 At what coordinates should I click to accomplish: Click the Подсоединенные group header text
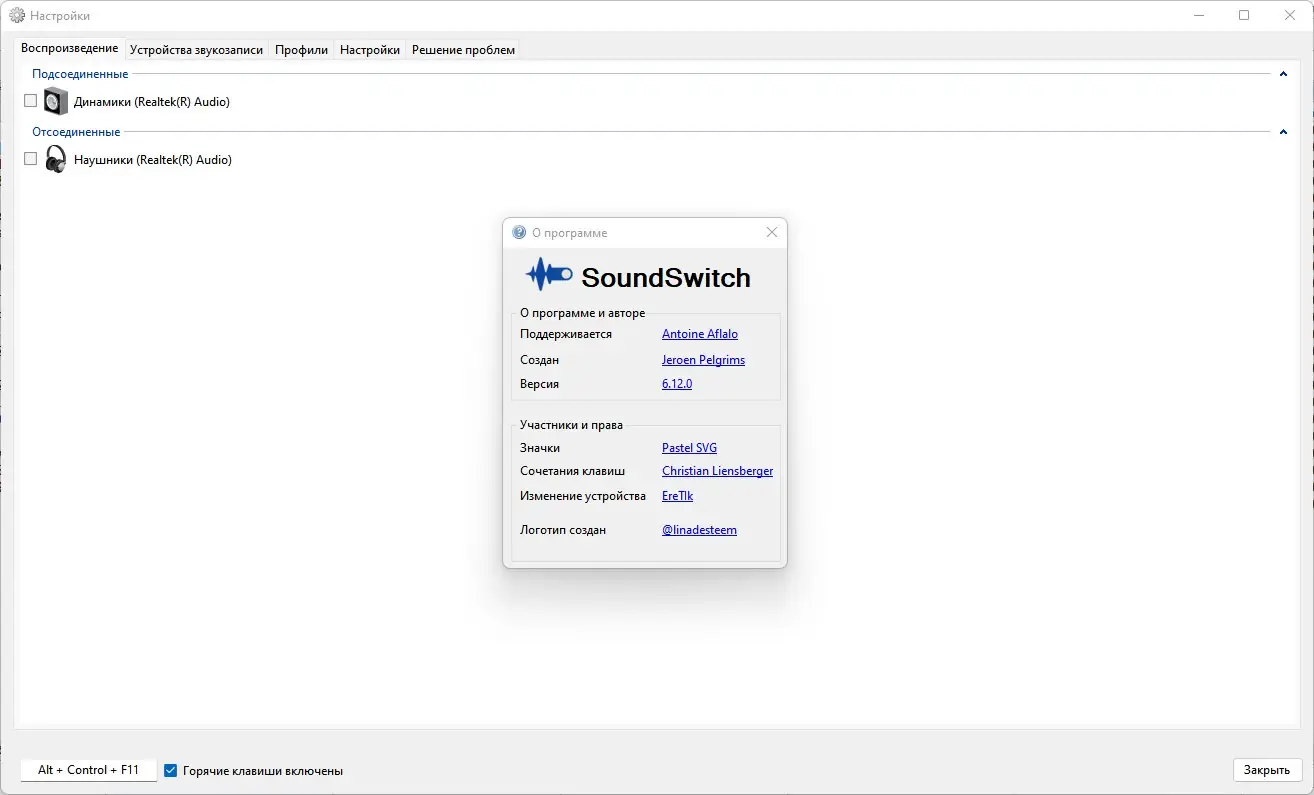click(x=80, y=74)
